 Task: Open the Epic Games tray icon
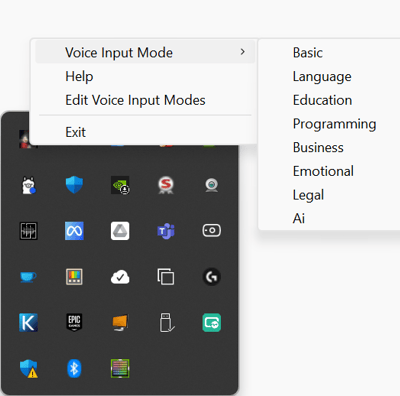point(74,322)
